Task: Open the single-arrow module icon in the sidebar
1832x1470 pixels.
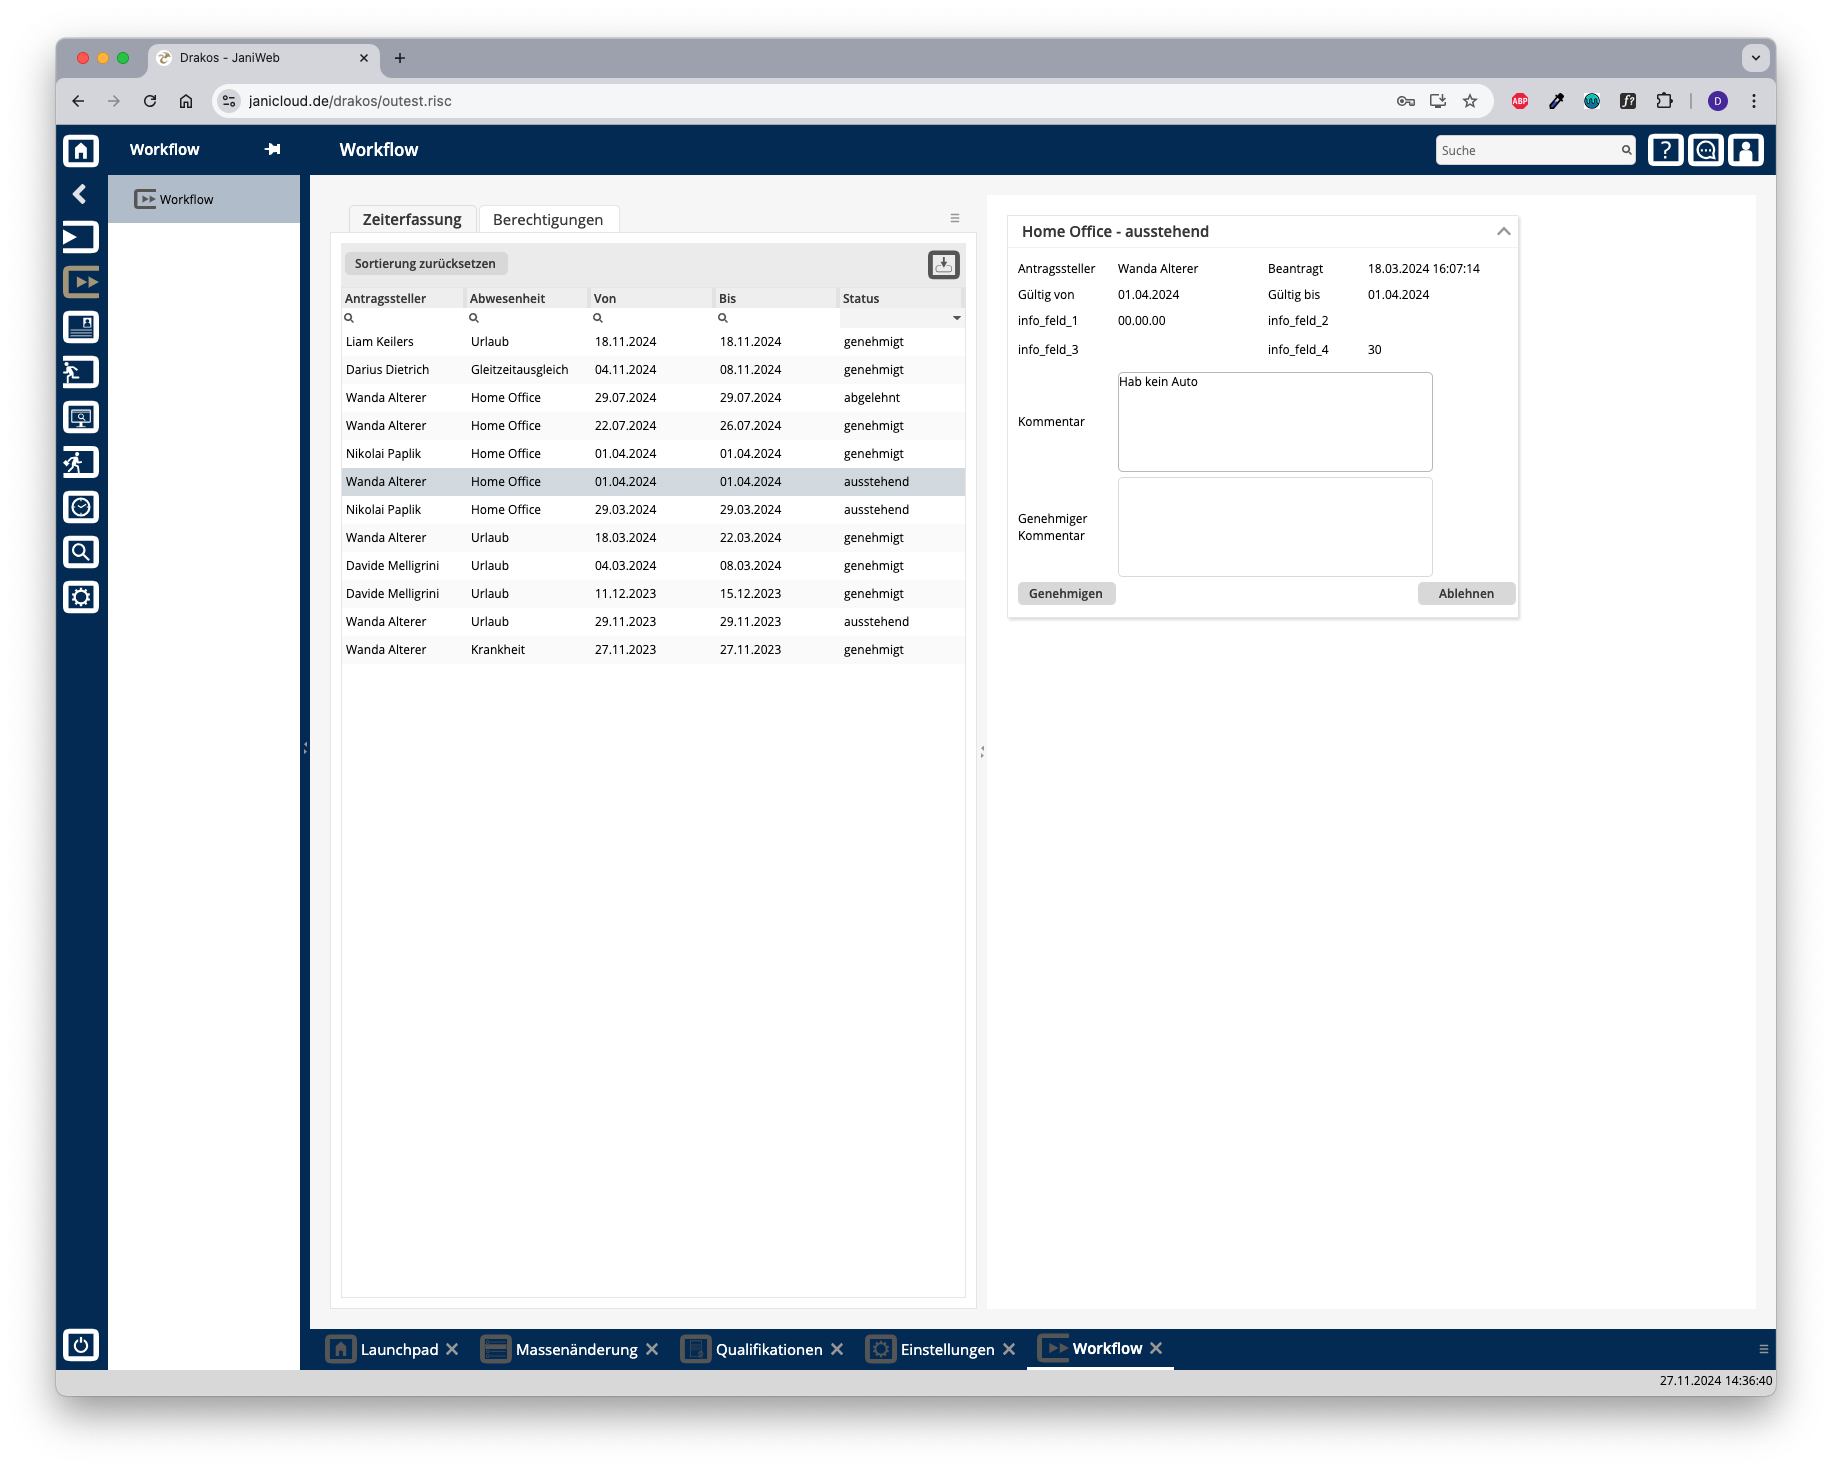Action: tap(81, 237)
